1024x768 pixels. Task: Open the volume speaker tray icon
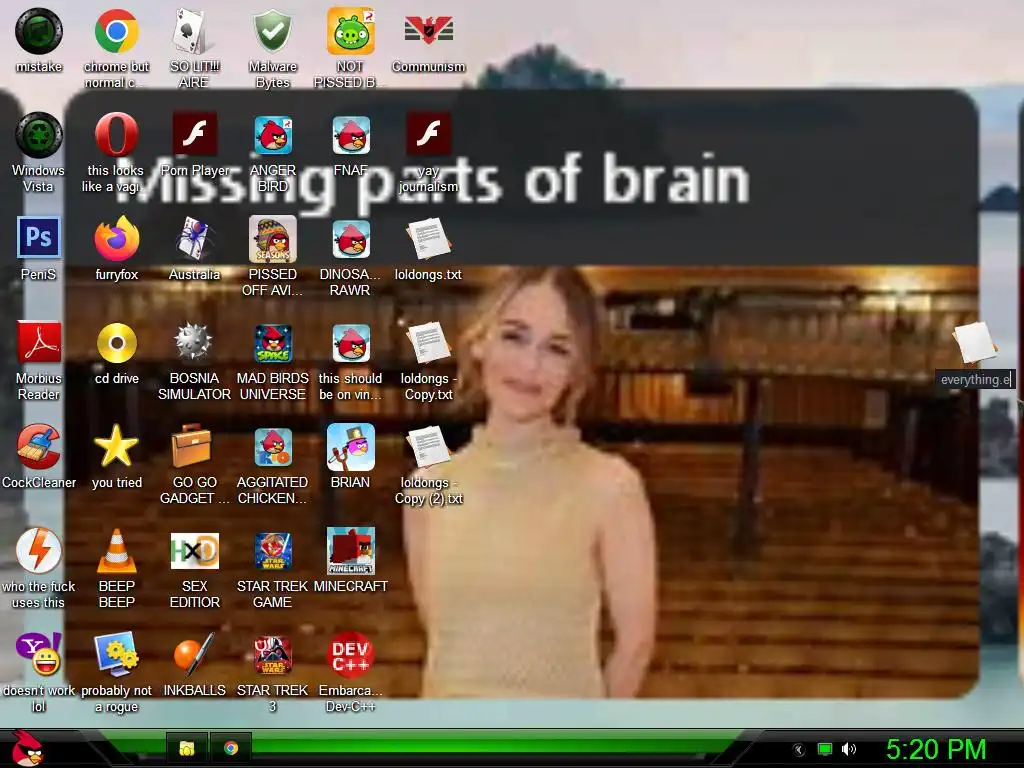coord(849,749)
